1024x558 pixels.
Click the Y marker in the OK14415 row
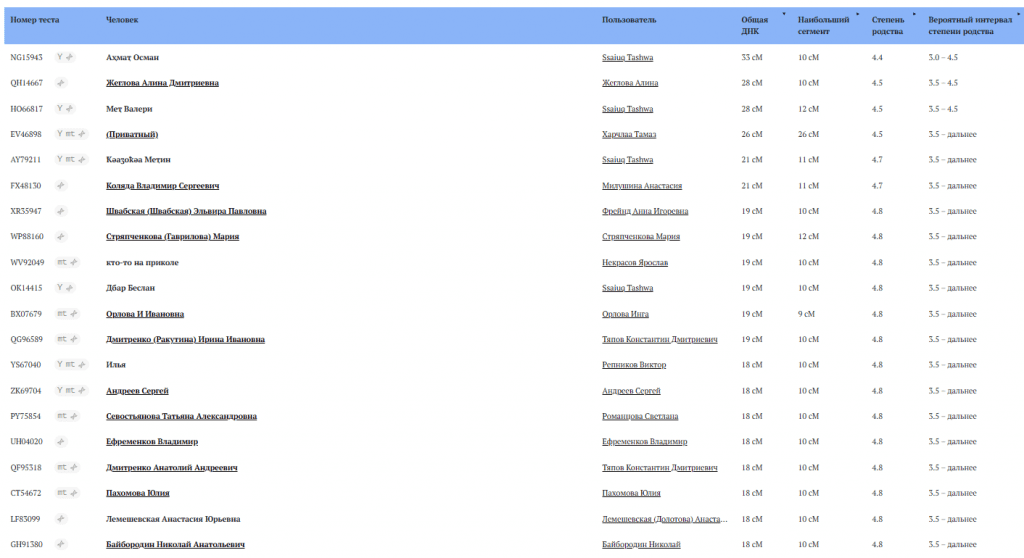60,288
